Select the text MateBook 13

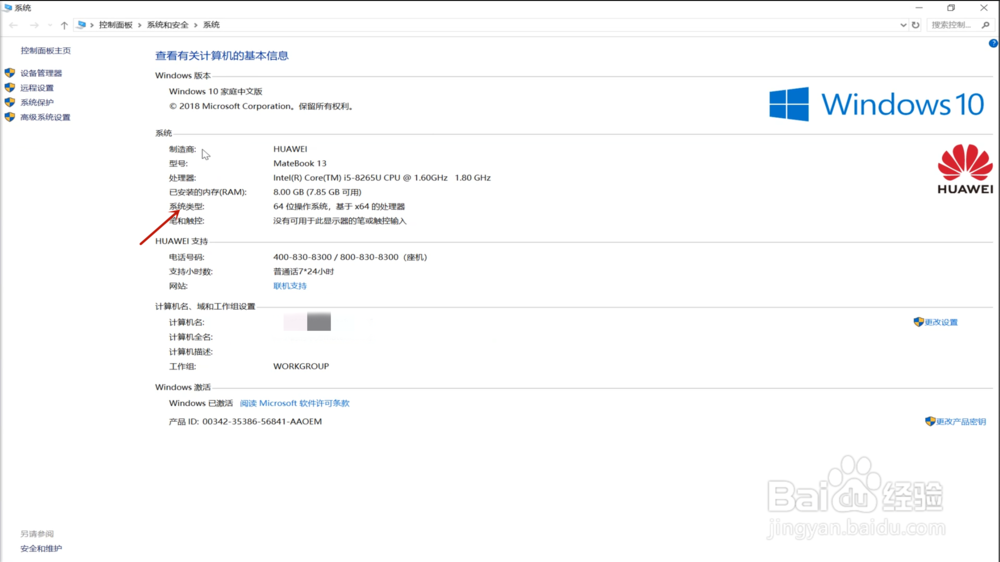[x=300, y=163]
